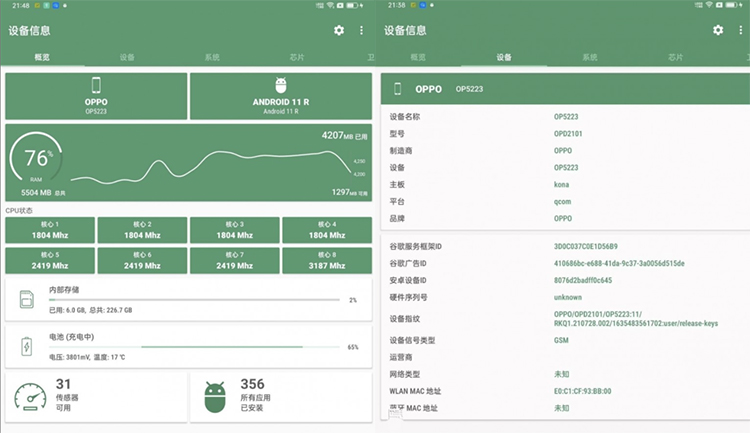Screen dimensions: 750x433
Task: Select 芯片 tab in right screen
Action: point(675,57)
